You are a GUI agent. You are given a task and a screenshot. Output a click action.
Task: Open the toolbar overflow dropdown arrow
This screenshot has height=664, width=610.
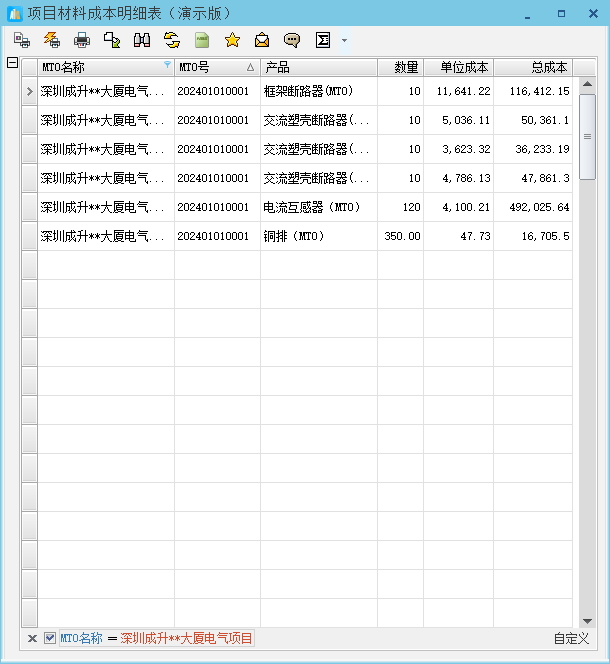click(344, 41)
